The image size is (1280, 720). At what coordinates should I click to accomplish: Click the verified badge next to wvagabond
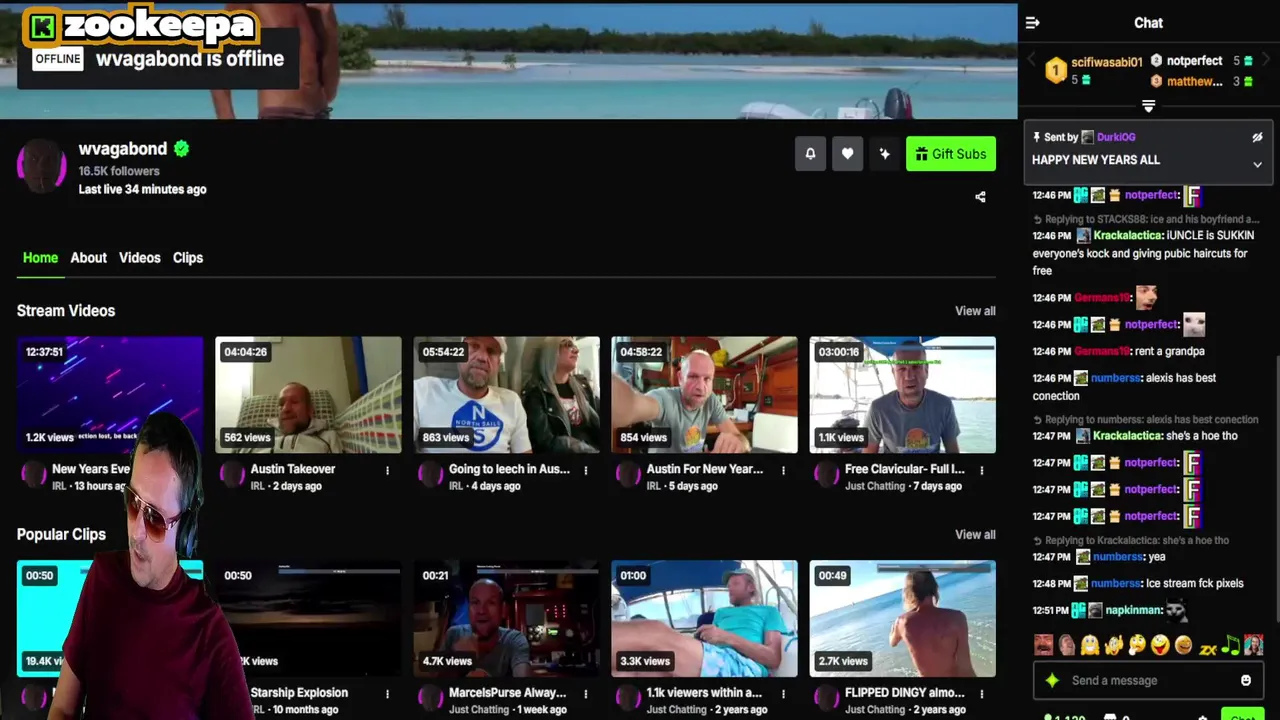(x=181, y=148)
